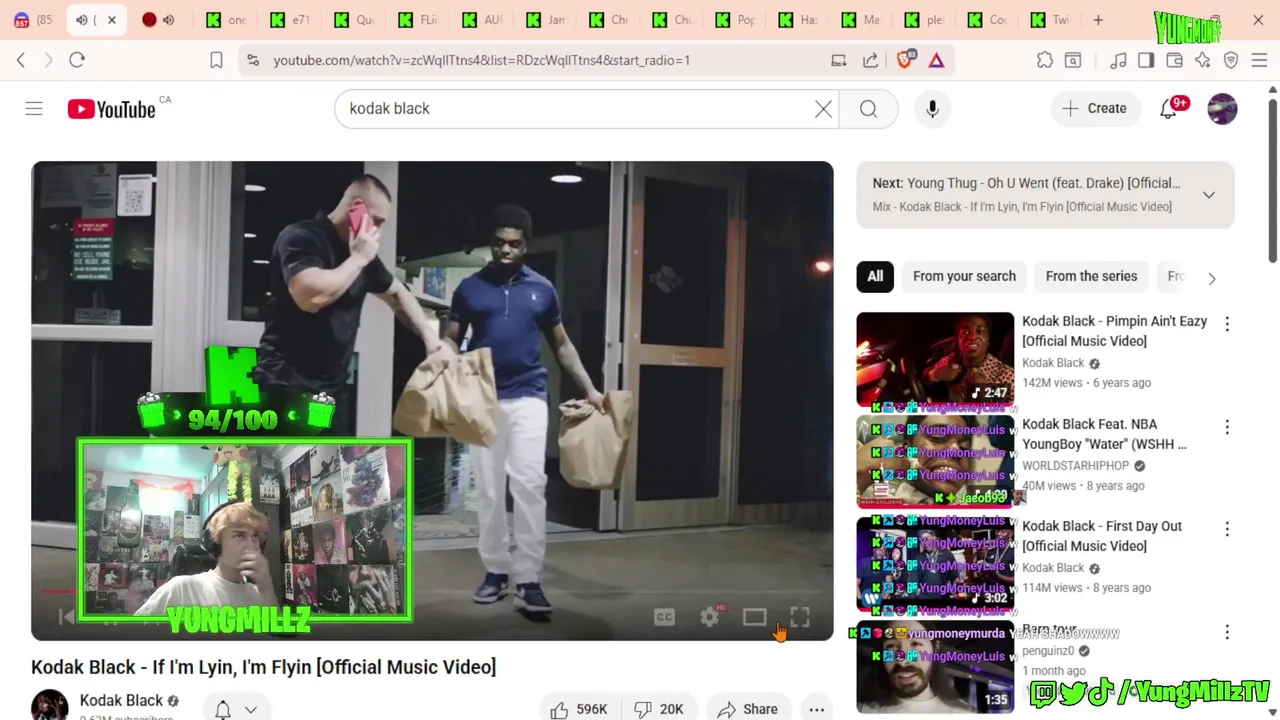Skip to previous video in player
Image resolution: width=1280 pixels, height=720 pixels.
[x=66, y=618]
